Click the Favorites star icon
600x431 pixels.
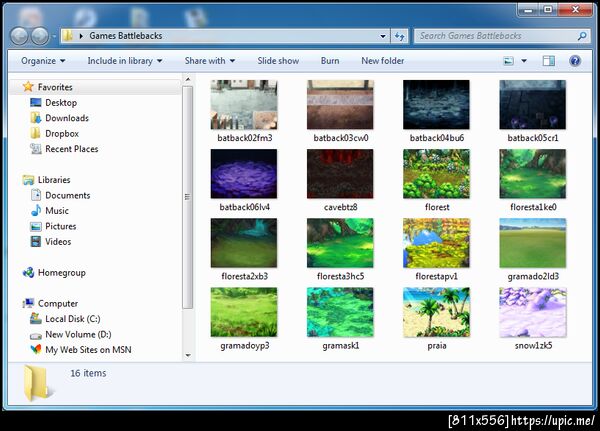coord(28,87)
